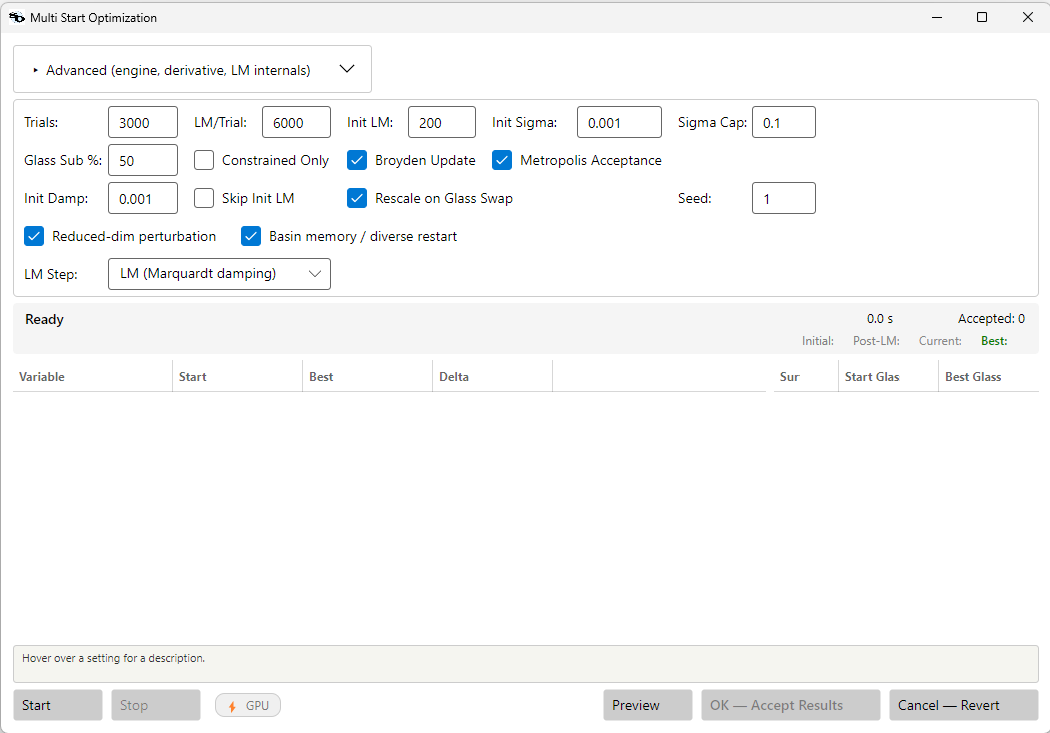Click the Accepted: 0 counter
Screen dimensions: 1050x733
pyautogui.click(x=991, y=319)
